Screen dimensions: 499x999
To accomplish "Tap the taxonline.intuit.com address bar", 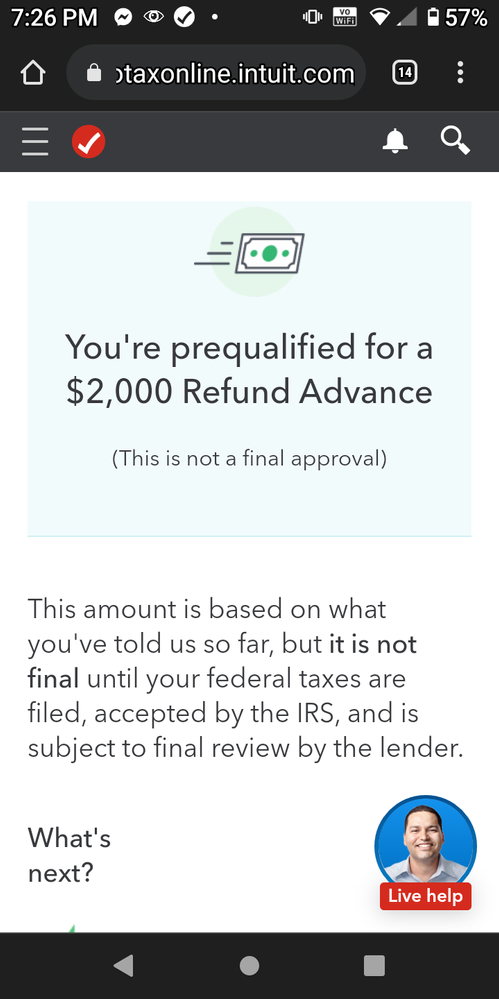I will click(216, 73).
